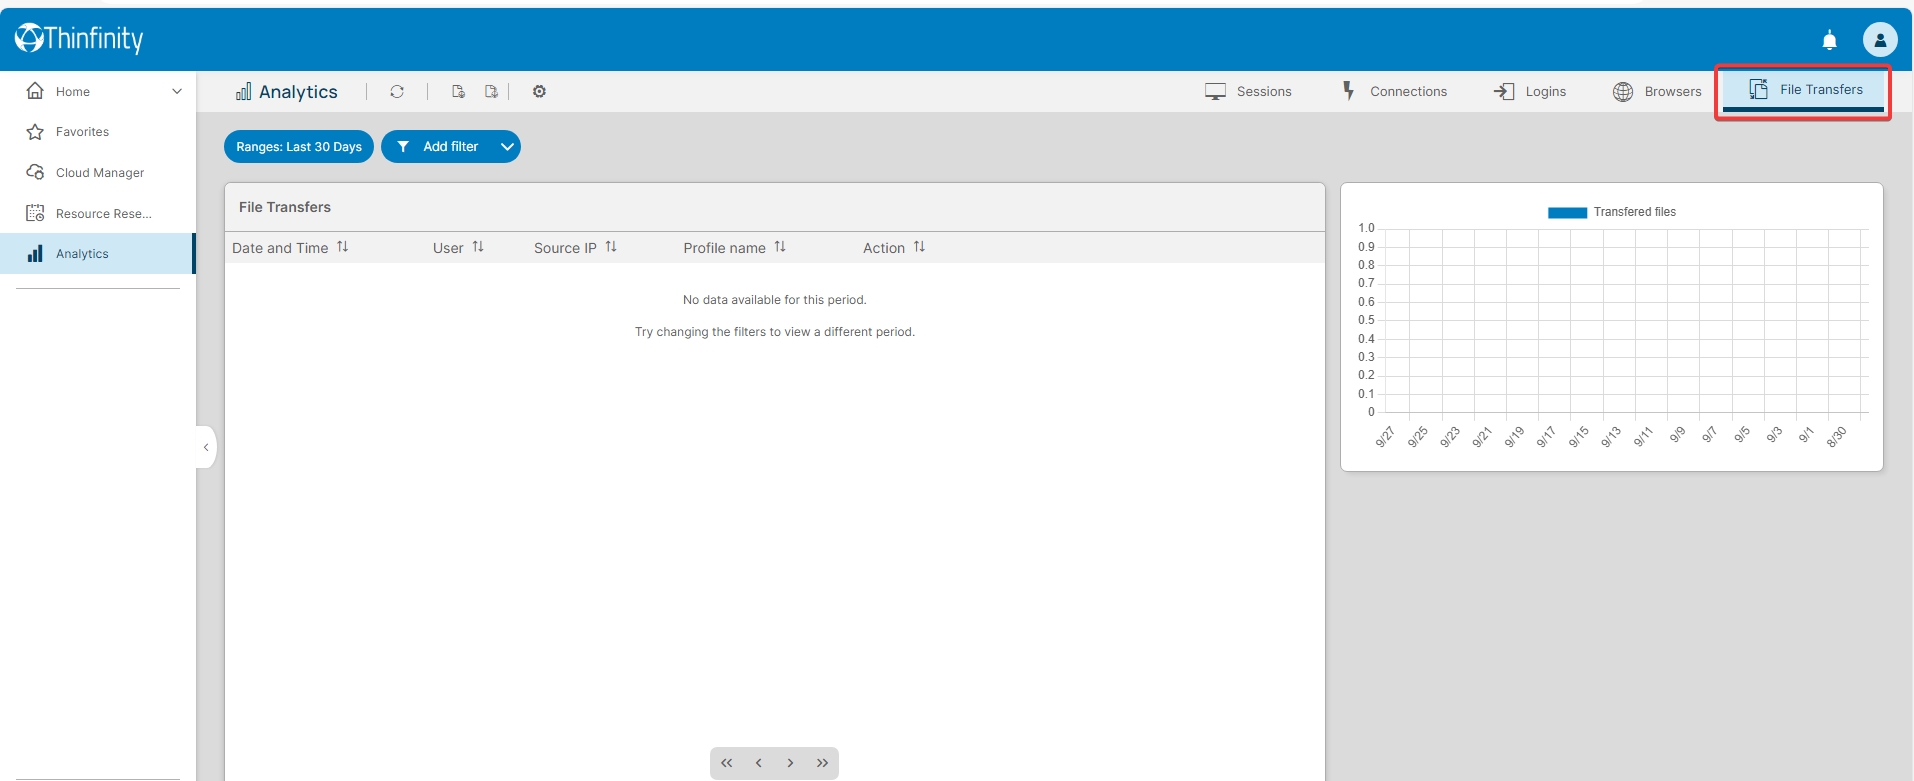1914x781 pixels.
Task: Click the blue Transfered files legend swatch
Action: click(x=1567, y=212)
